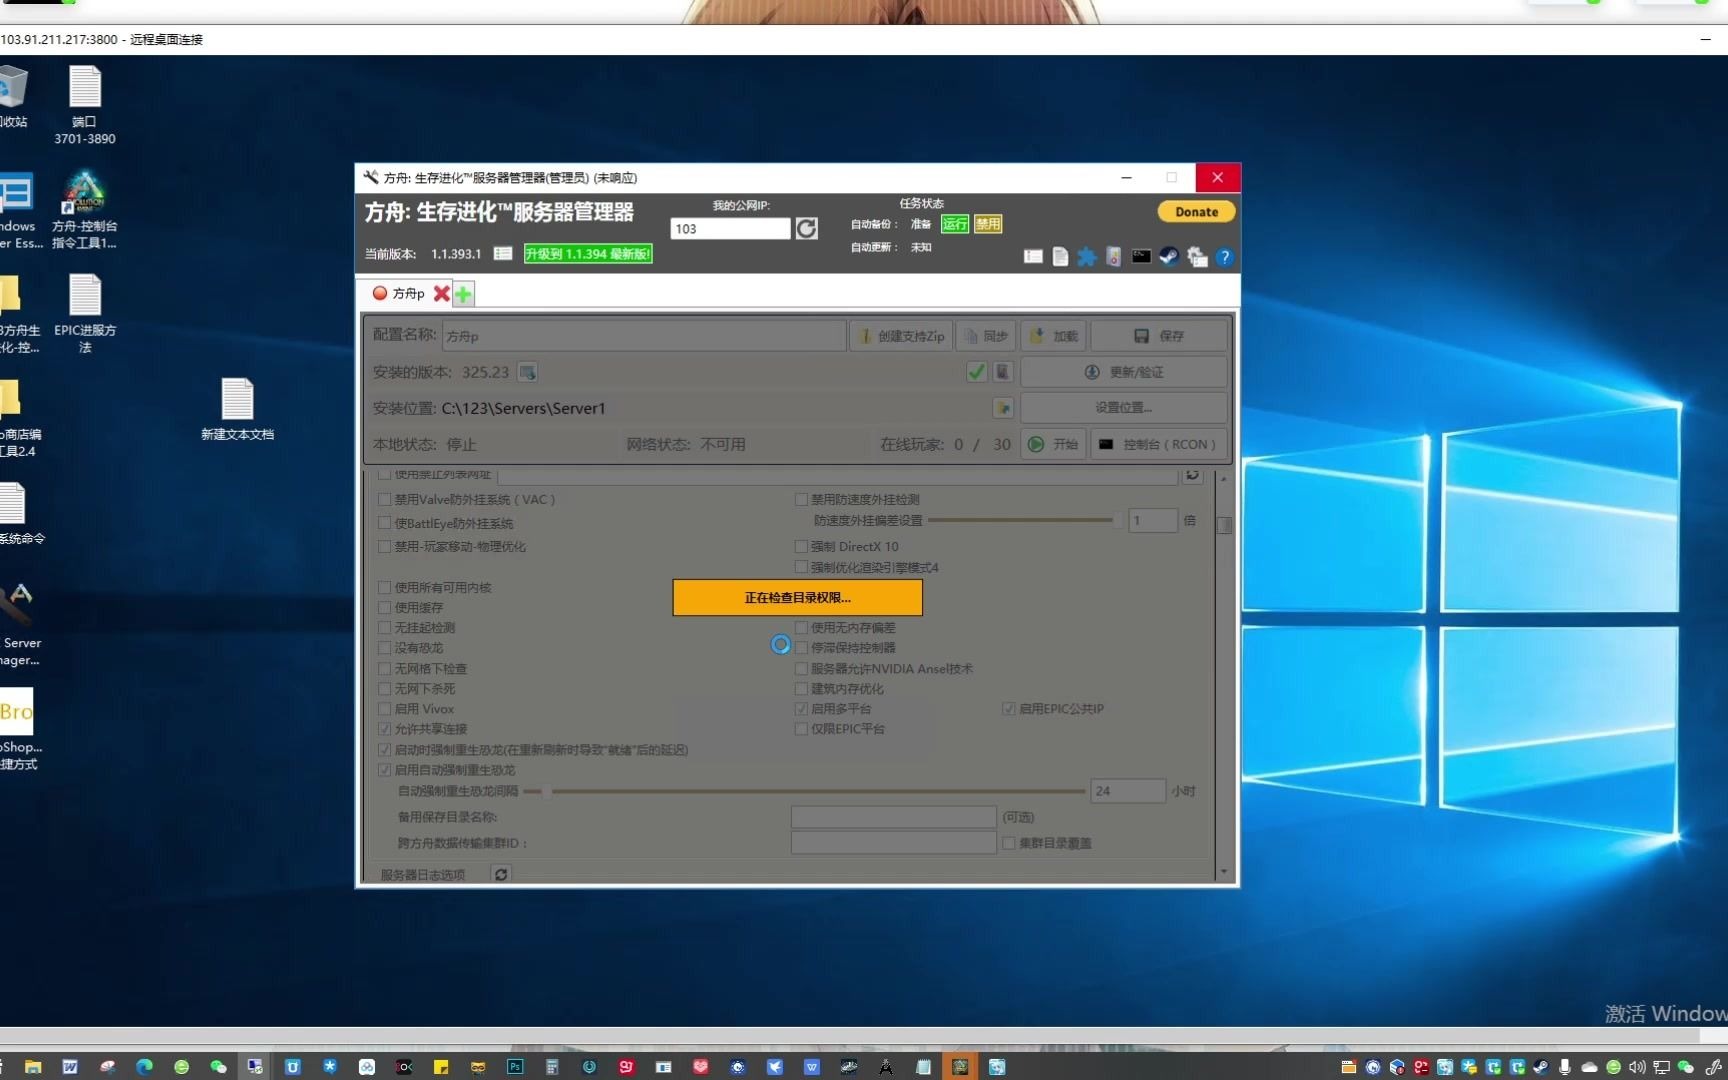Enable 强制 DirectX 10 checkbox

pos(801,546)
